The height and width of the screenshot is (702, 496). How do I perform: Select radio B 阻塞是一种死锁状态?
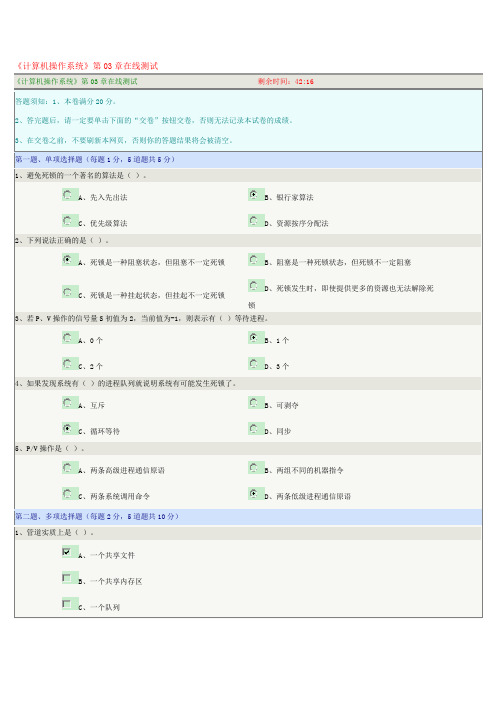[x=254, y=260]
